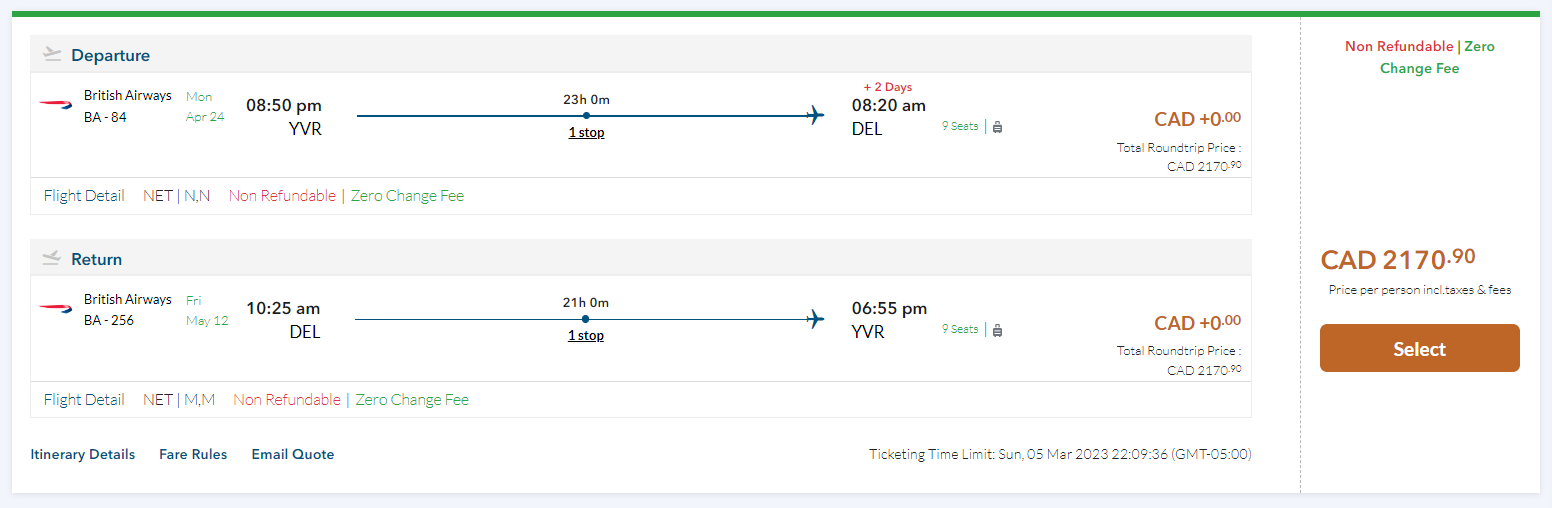Image resolution: width=1552 pixels, height=508 pixels.
Task: Click the Email Quote link
Action: [x=293, y=454]
